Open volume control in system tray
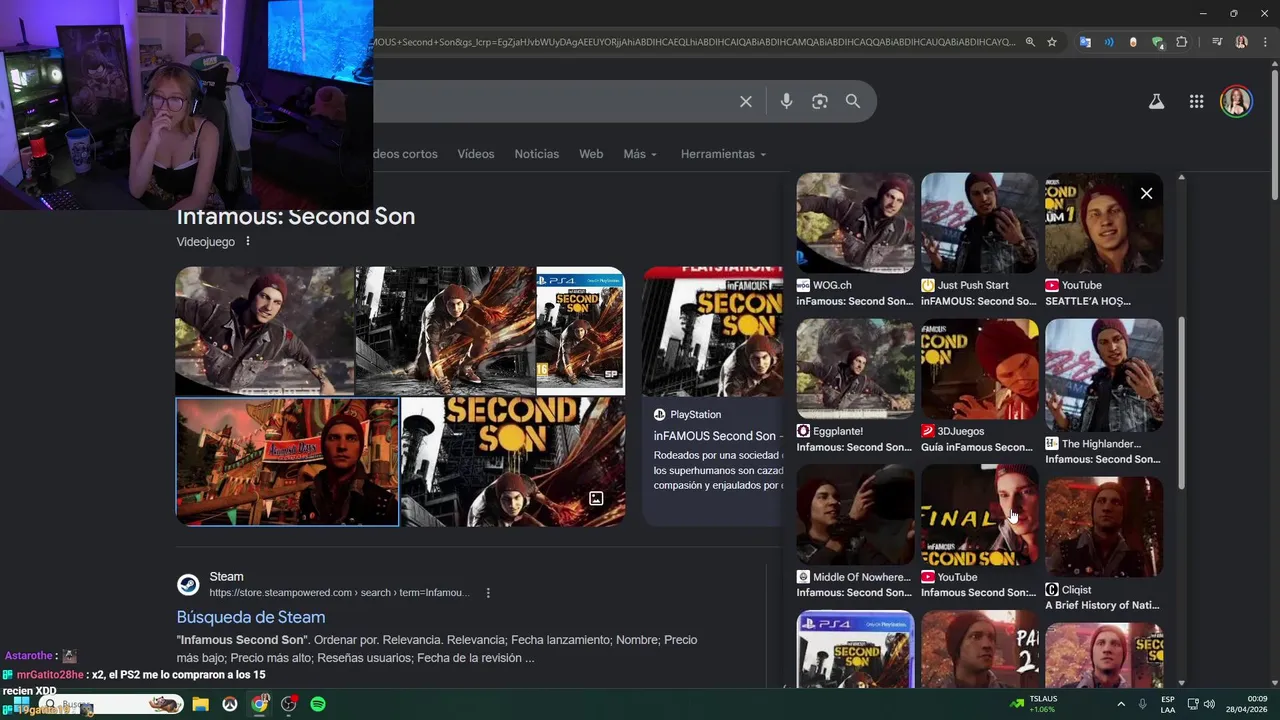The height and width of the screenshot is (720, 1280). click(1209, 704)
